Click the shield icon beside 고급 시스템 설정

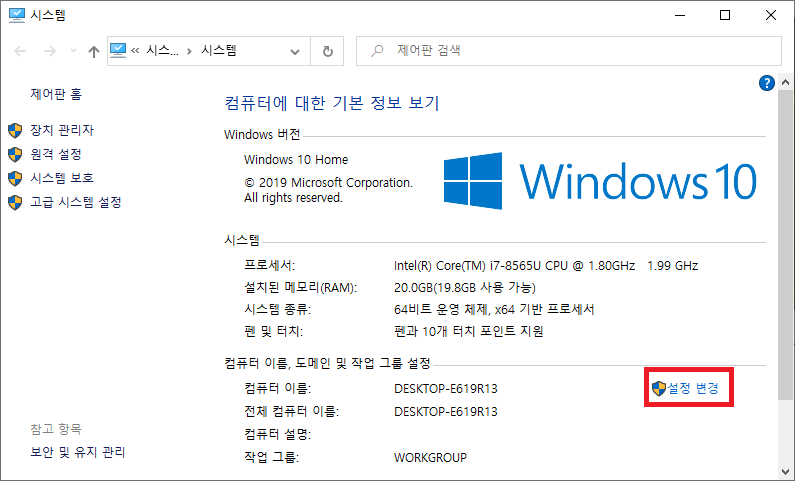click(x=15, y=203)
